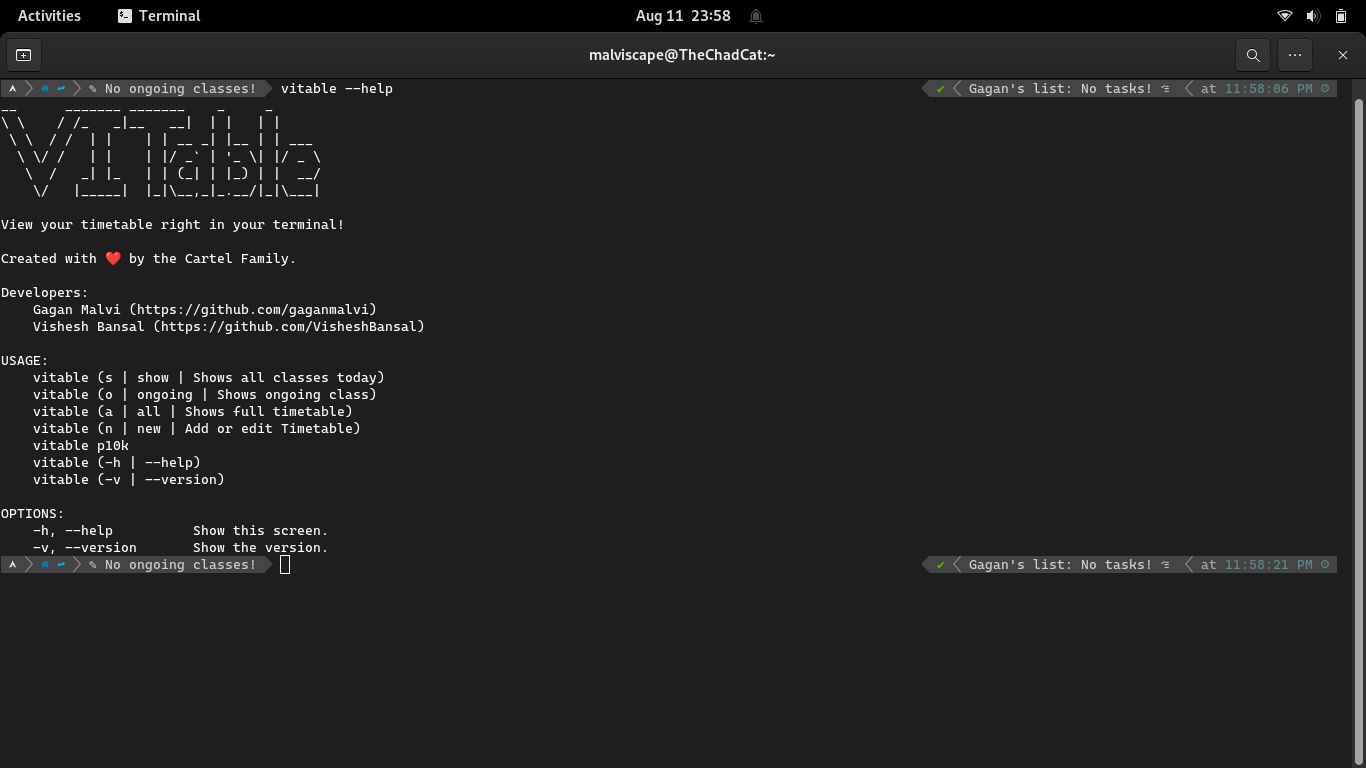
Task: Open the Terminal app menu
Action: point(159,16)
